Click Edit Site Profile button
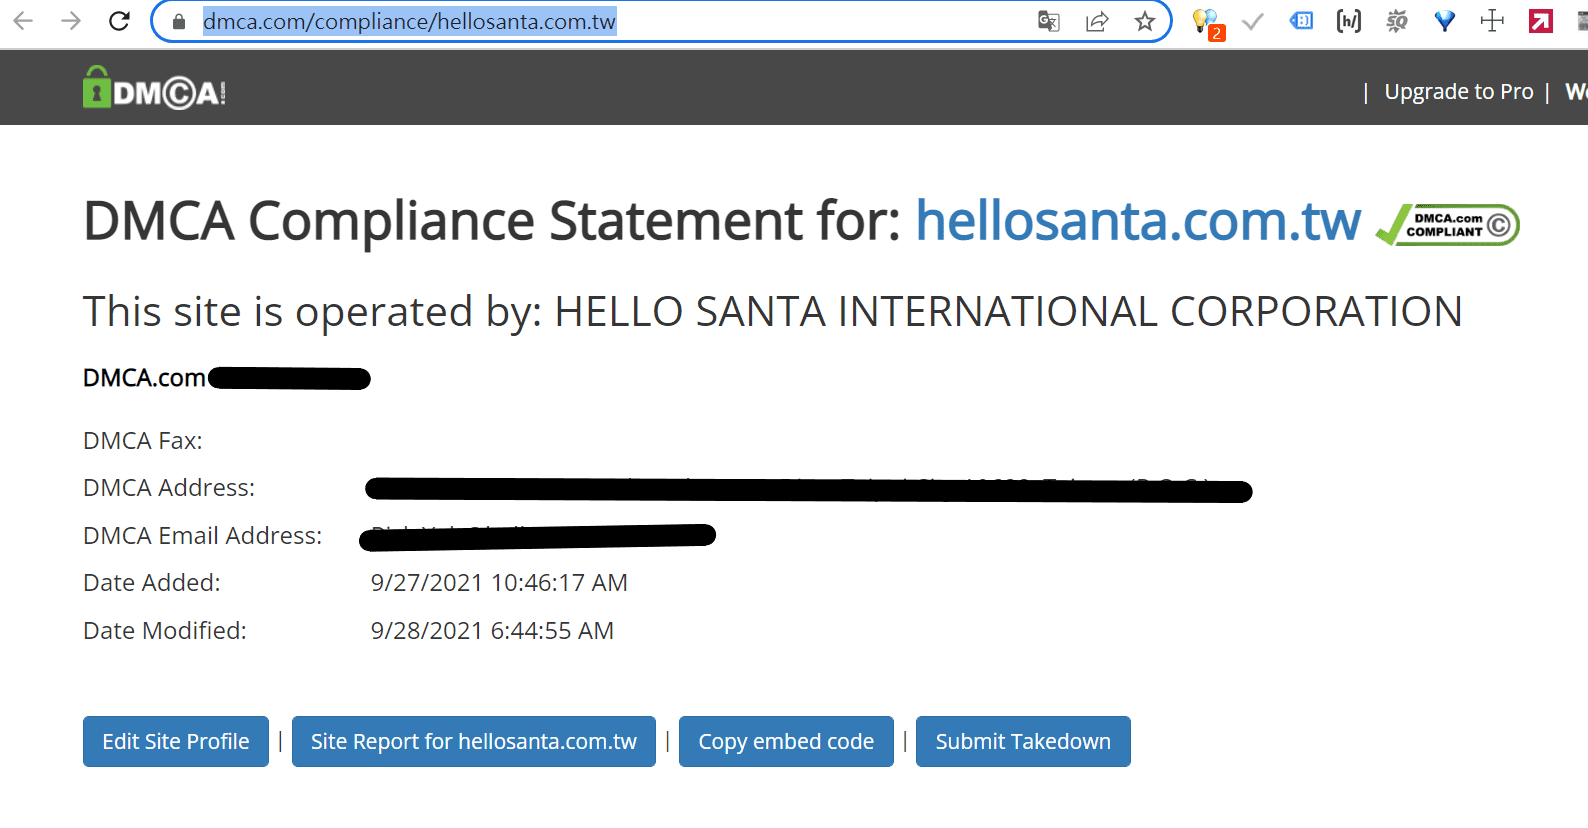The image size is (1588, 828). pyautogui.click(x=176, y=742)
